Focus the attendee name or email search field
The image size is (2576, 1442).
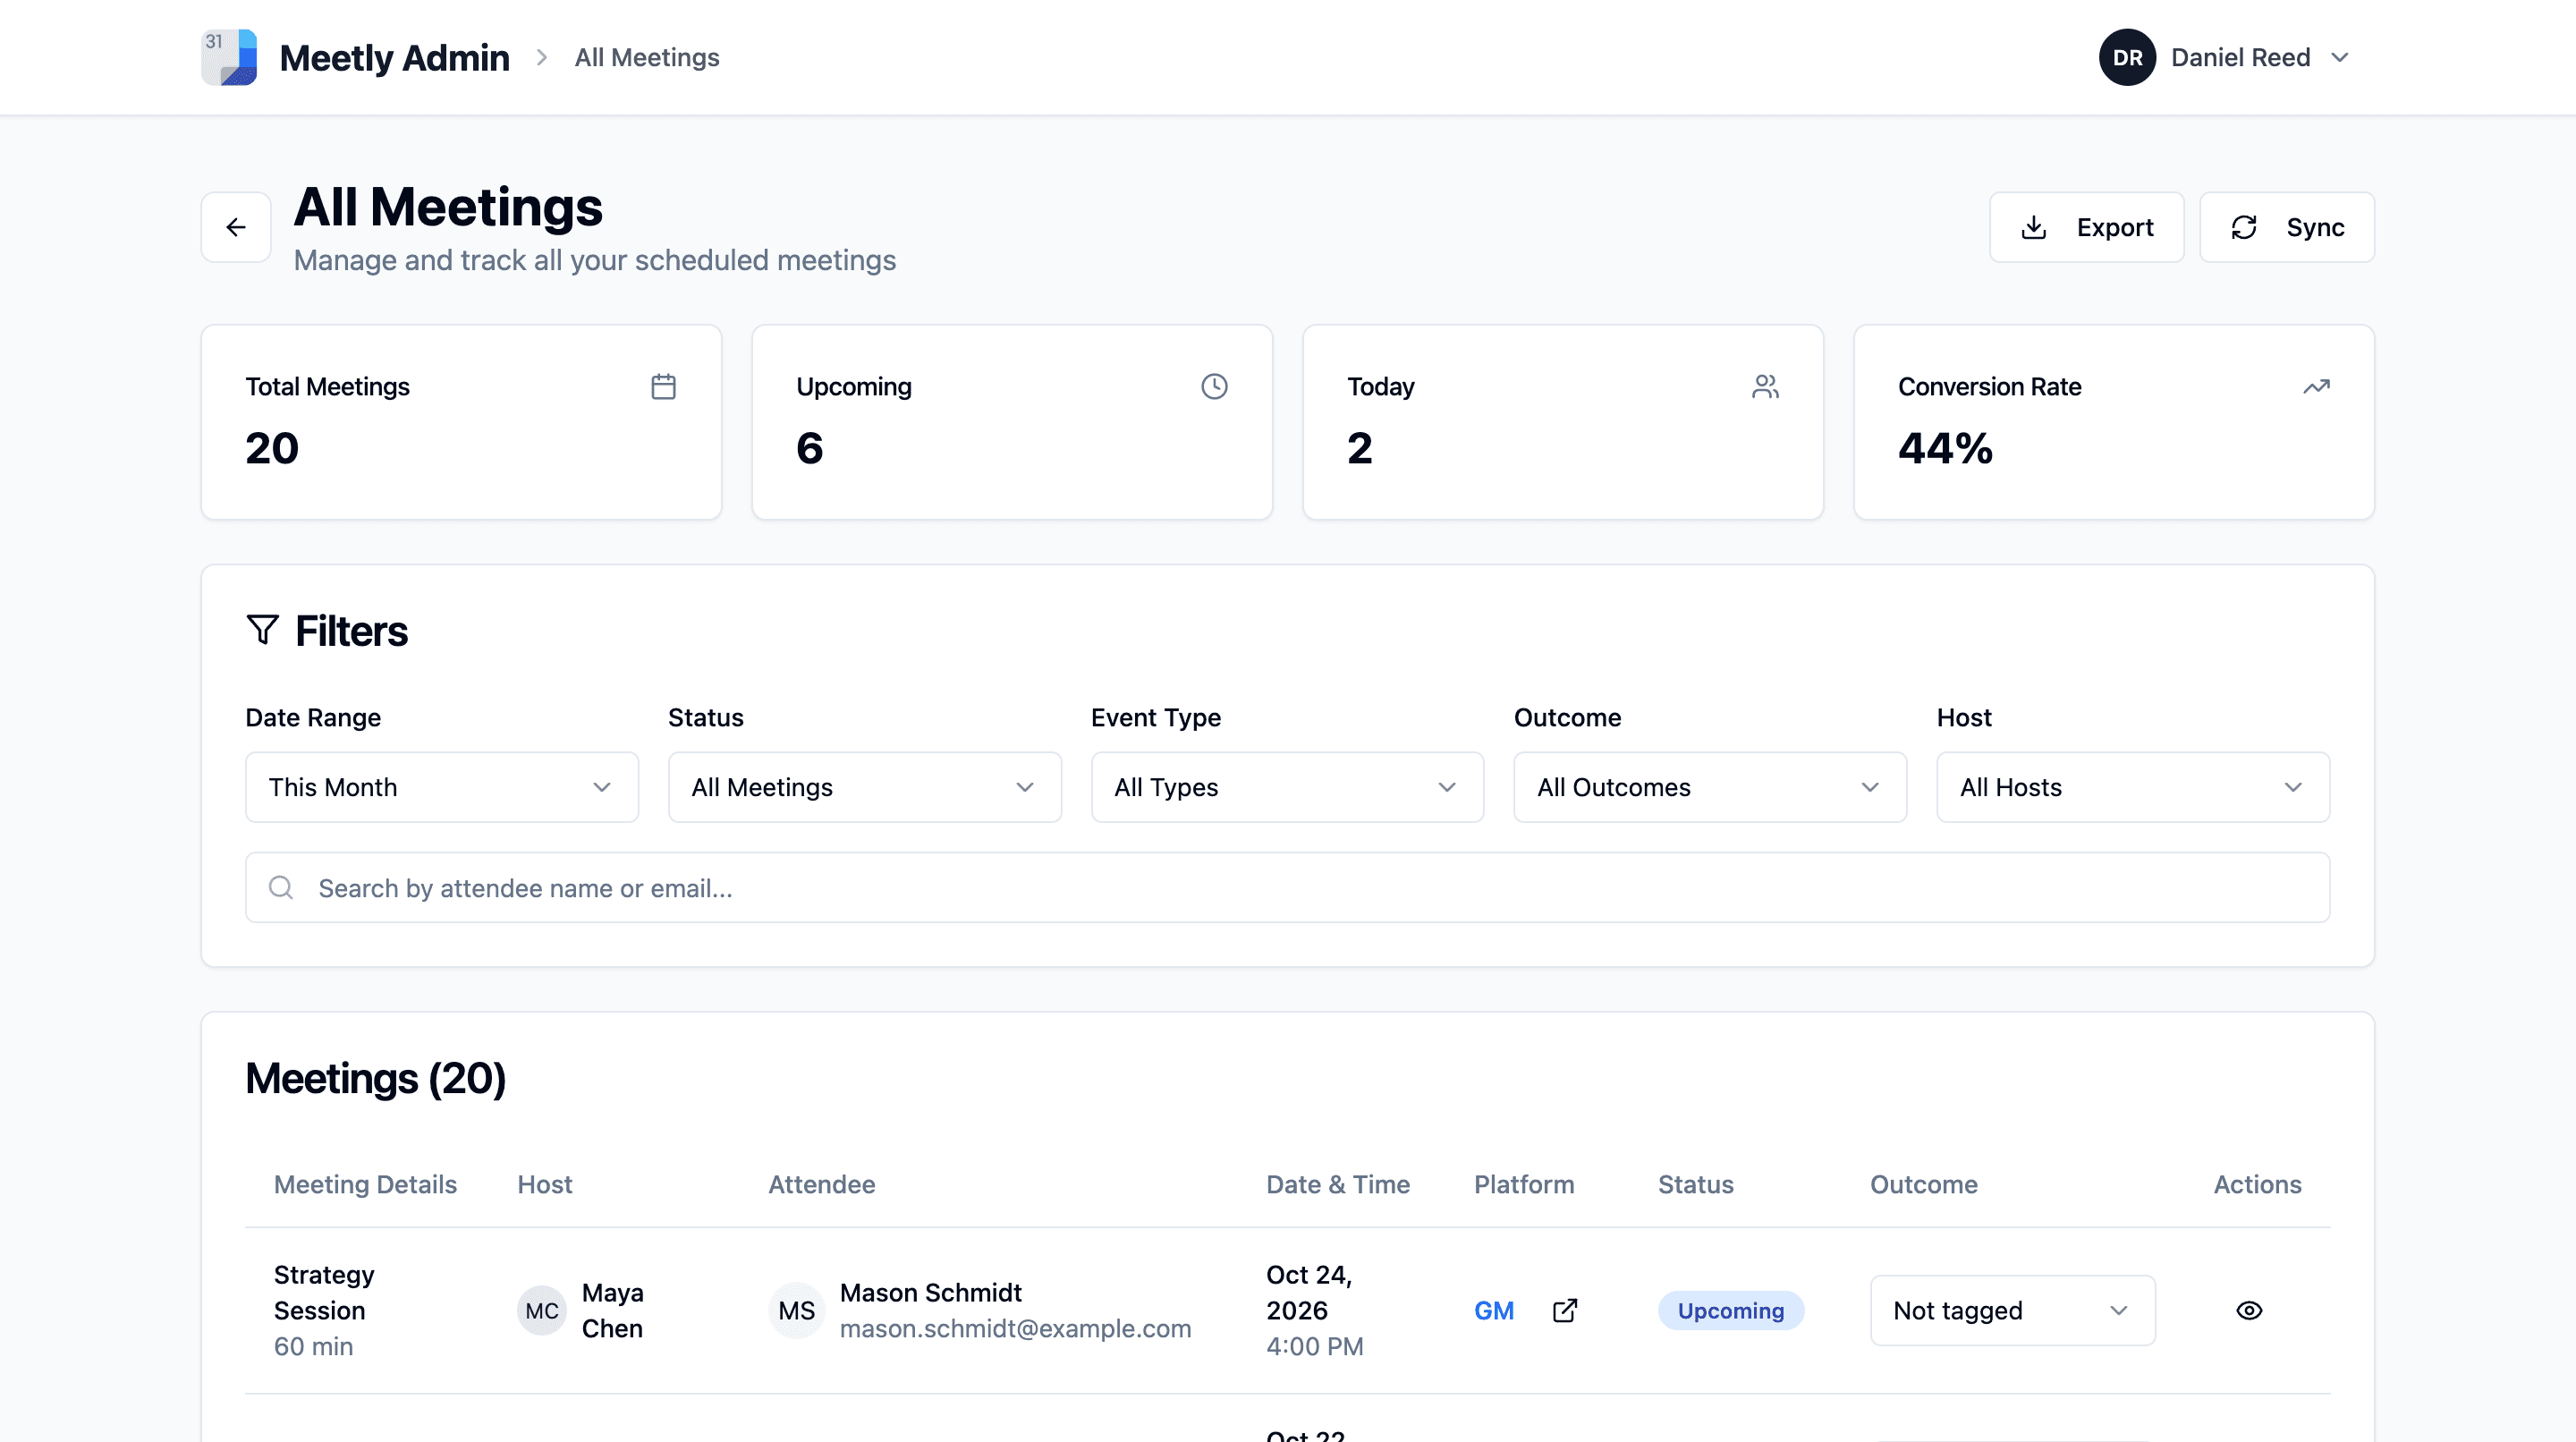1287,887
